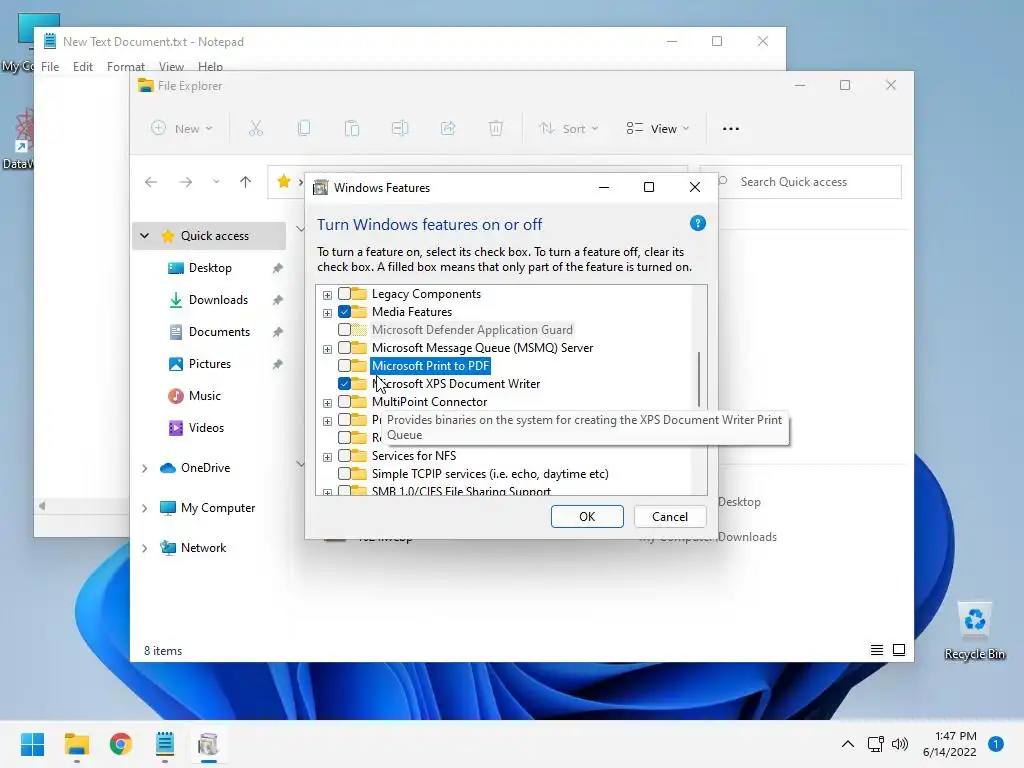Click the Paste icon in File Explorer toolbar

(352, 129)
